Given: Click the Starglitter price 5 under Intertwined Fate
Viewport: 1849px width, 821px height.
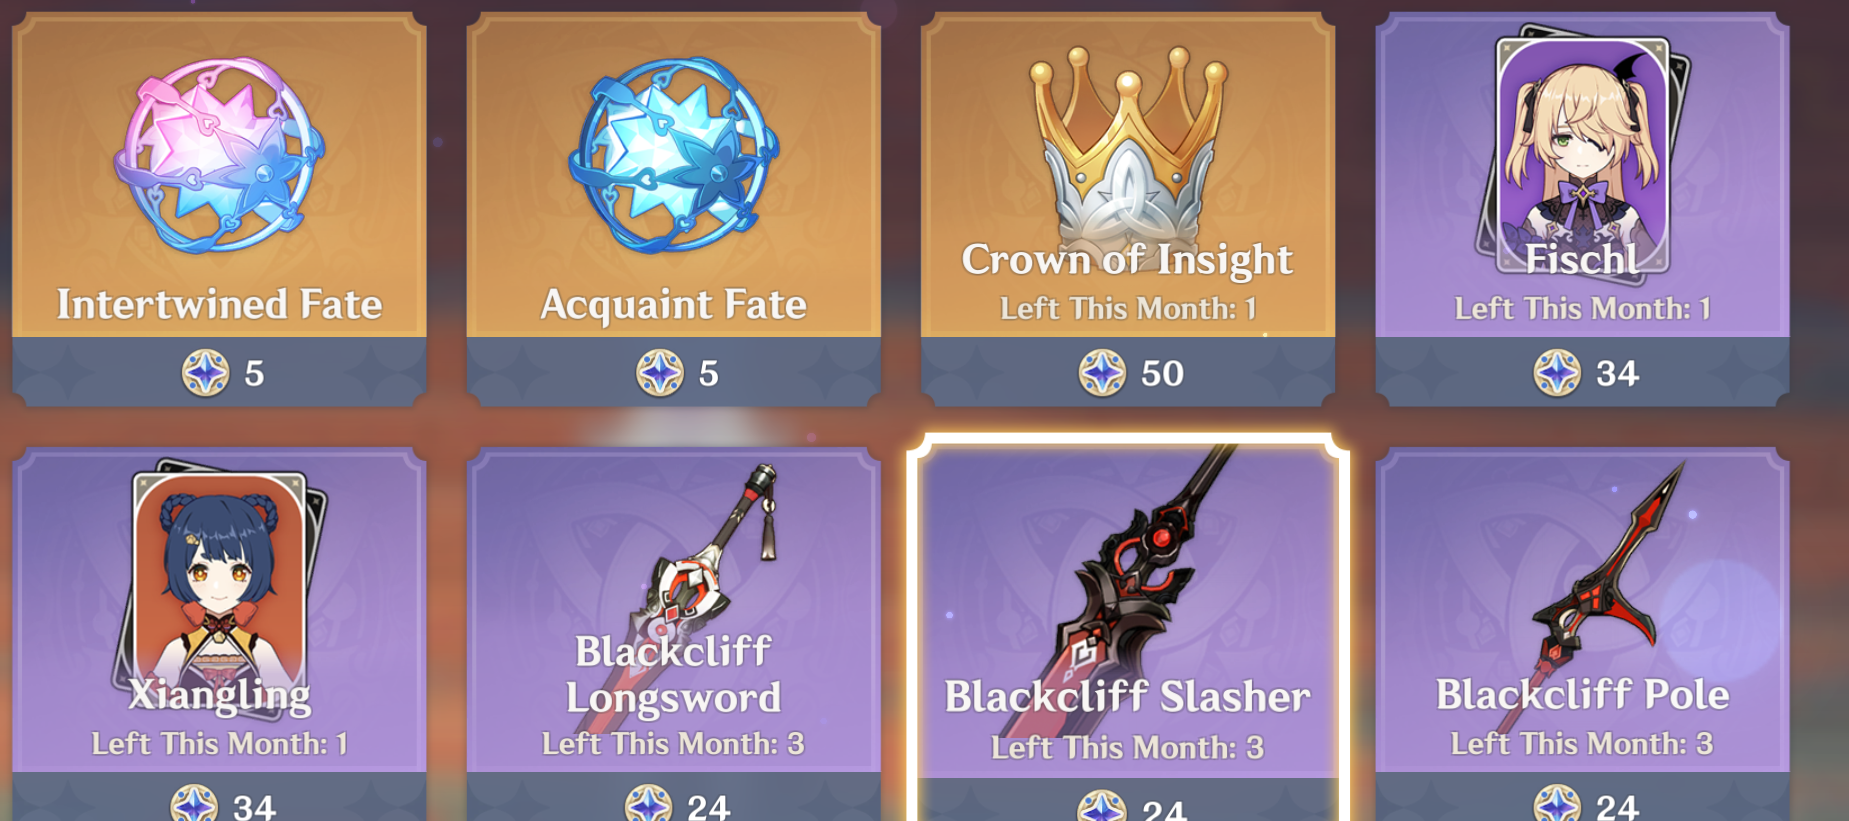Looking at the screenshot, I should pyautogui.click(x=223, y=373).
